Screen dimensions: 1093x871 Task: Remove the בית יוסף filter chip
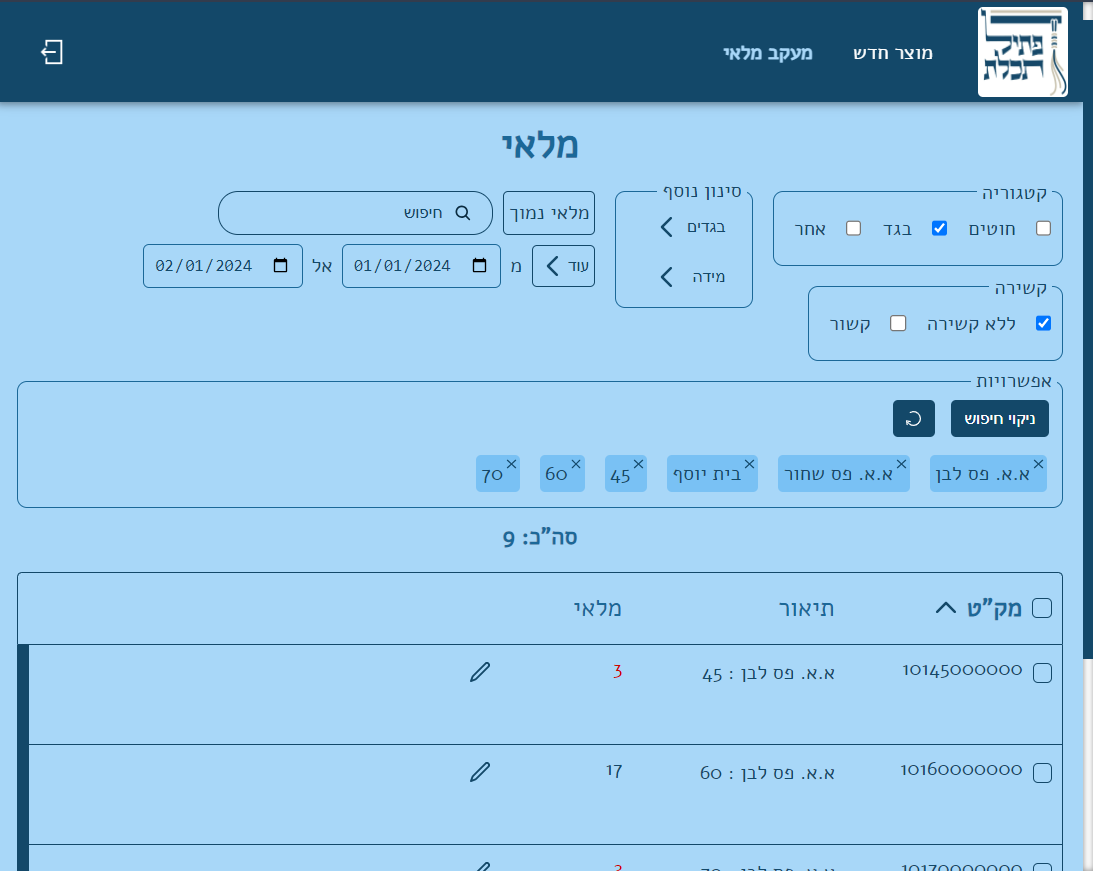pos(749,464)
